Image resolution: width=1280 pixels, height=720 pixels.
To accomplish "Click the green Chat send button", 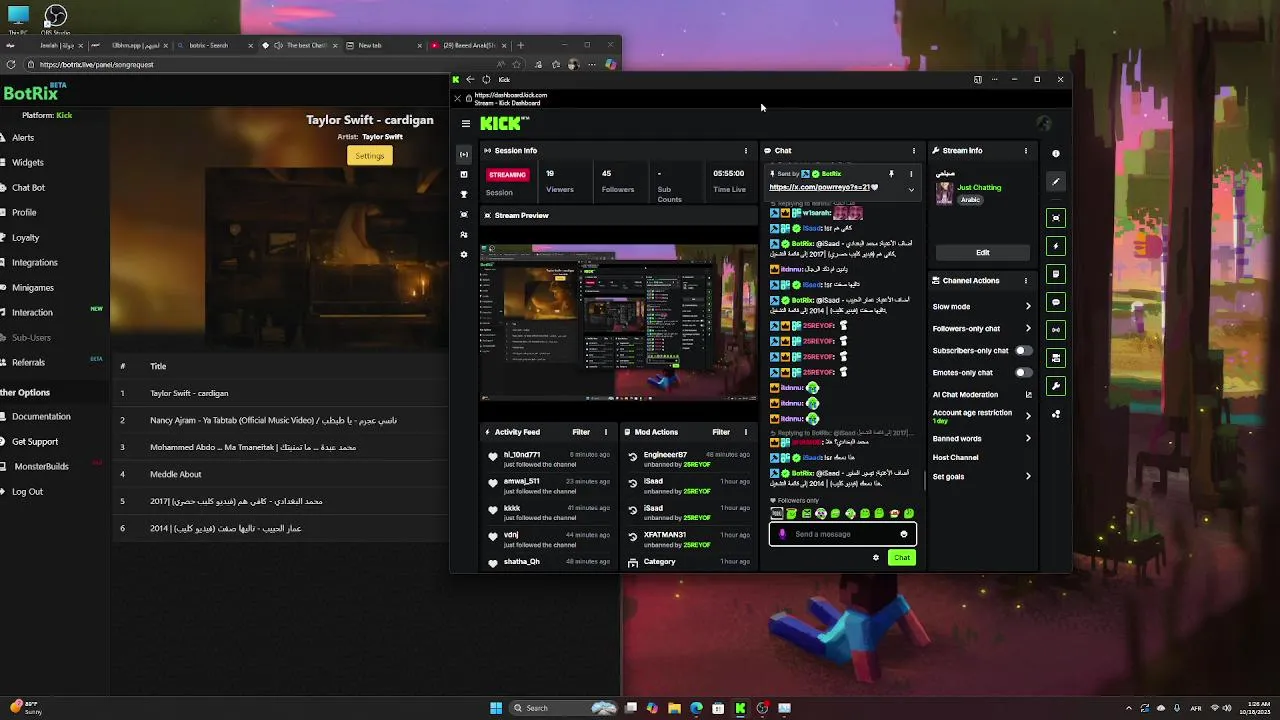I will pos(902,558).
